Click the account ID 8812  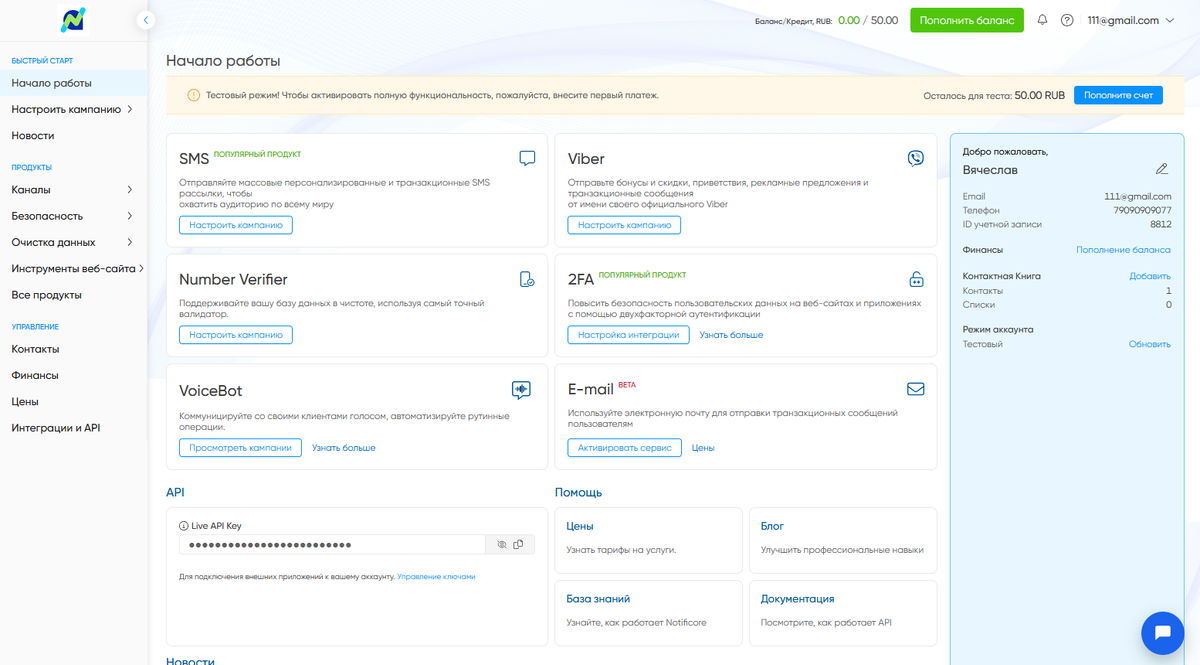pos(1160,224)
